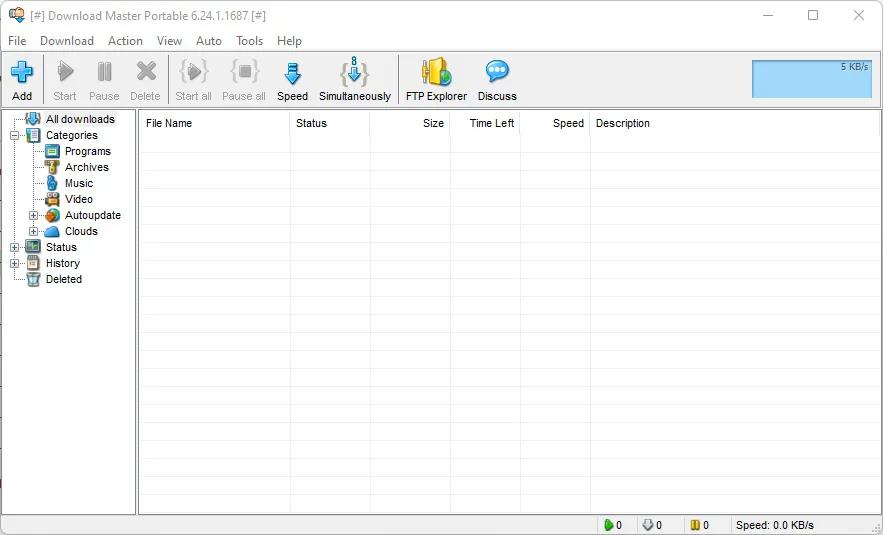This screenshot has height=535, width=883.
Task: Select the Status tree node
Action: pos(61,247)
